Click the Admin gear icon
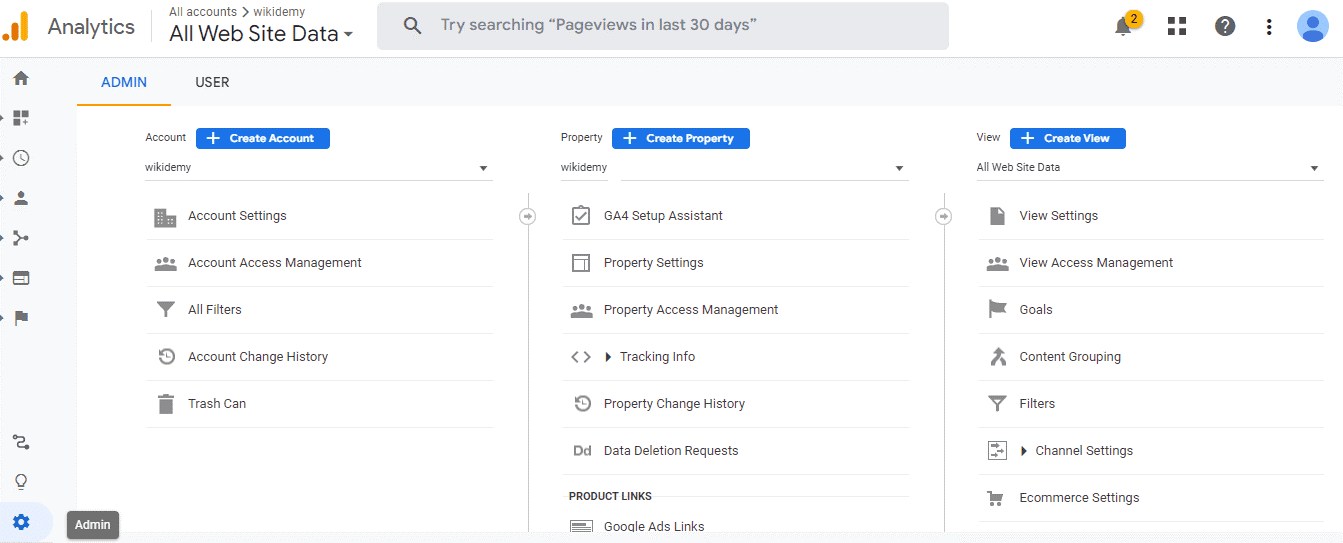 tap(21, 522)
